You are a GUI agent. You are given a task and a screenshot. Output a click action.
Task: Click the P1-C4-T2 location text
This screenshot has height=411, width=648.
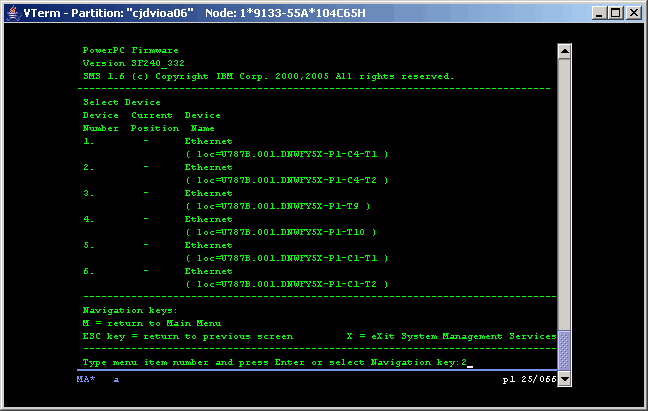286,180
